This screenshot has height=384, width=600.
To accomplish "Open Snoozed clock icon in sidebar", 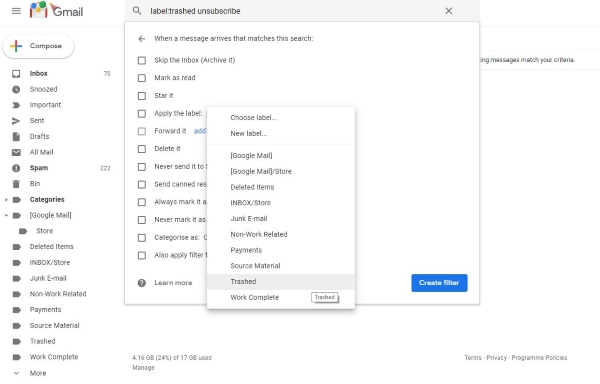I will click(x=16, y=89).
